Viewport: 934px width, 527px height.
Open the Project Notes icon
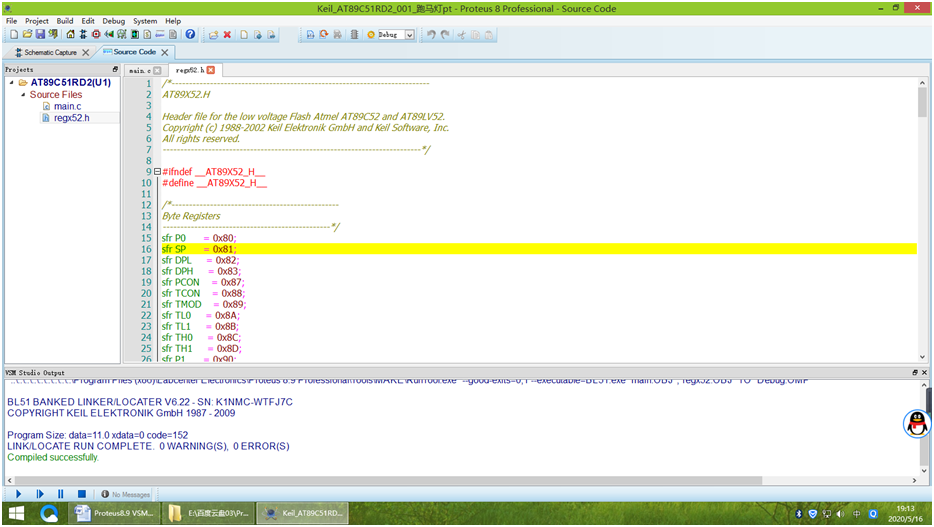pos(173,35)
